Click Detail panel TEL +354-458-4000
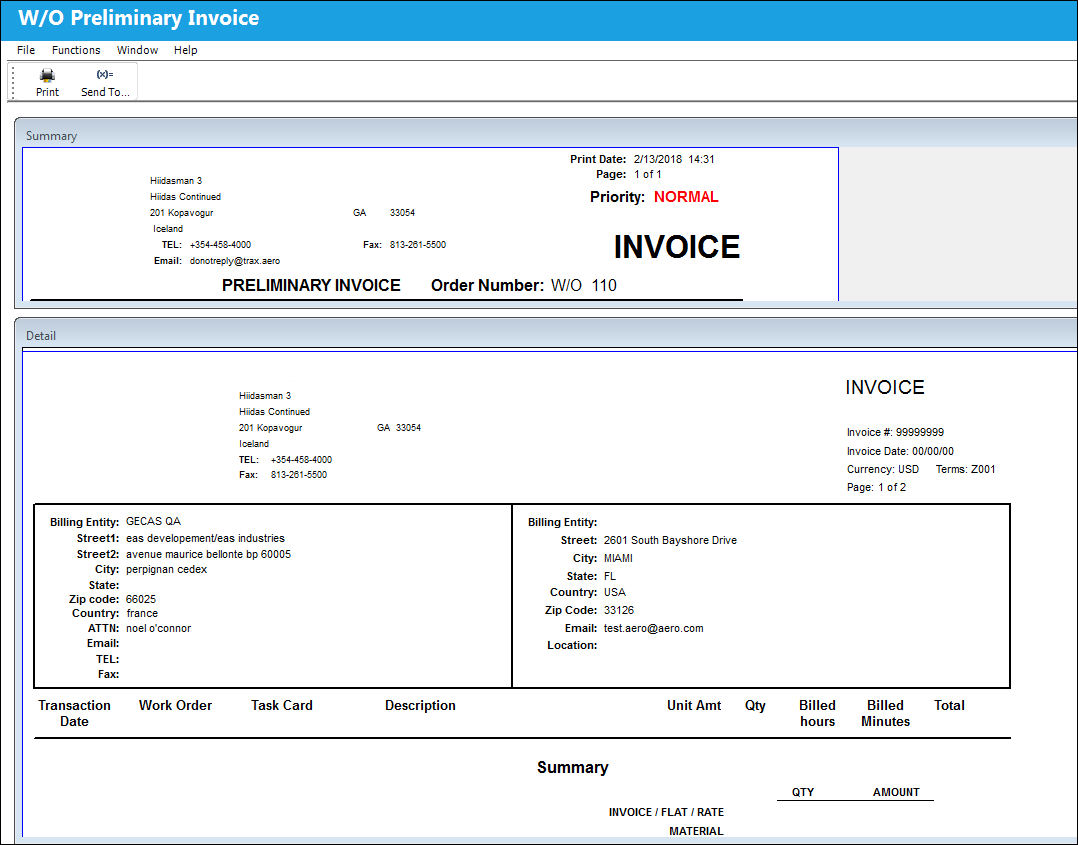 coord(301,459)
